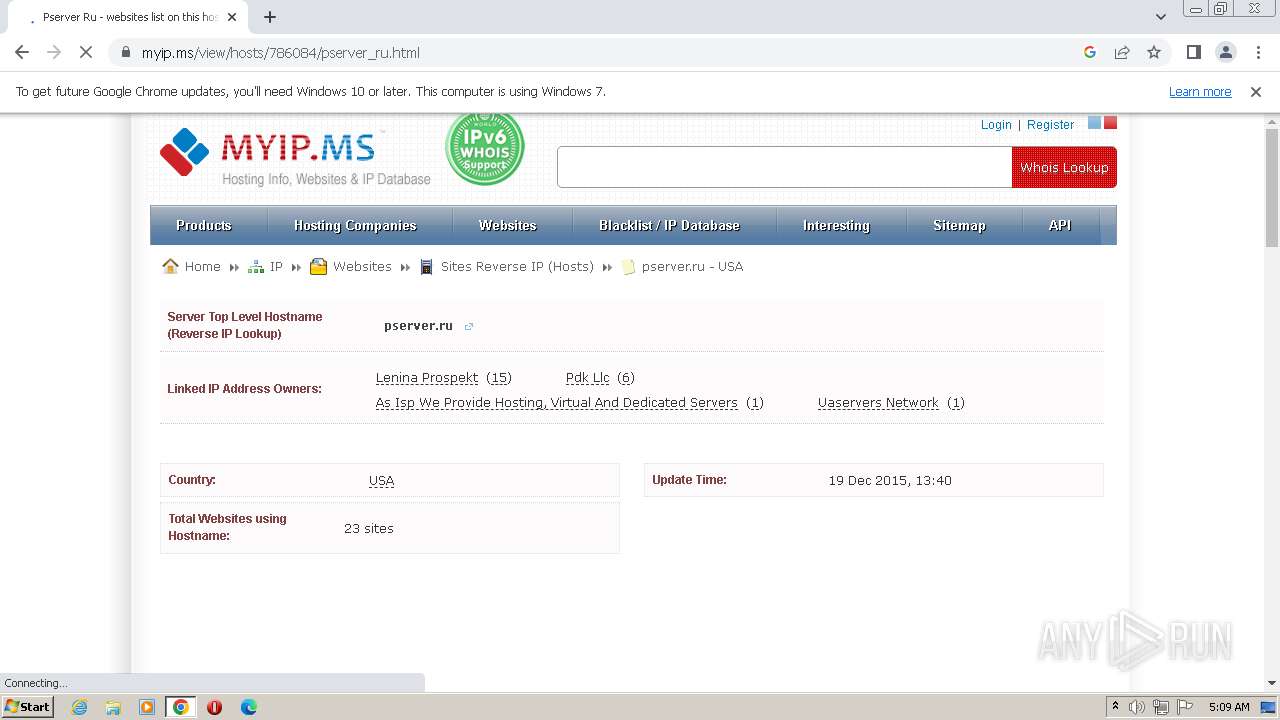1280x720 pixels.
Task: Open a new browser tab
Action: pyautogui.click(x=270, y=17)
